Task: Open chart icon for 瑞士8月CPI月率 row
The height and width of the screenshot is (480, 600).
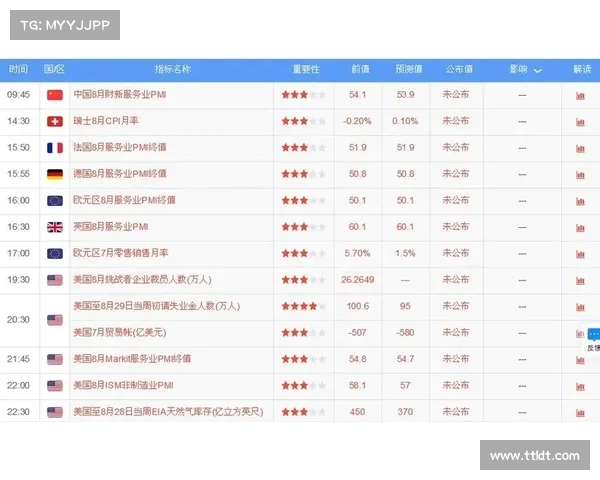Action: [580, 122]
